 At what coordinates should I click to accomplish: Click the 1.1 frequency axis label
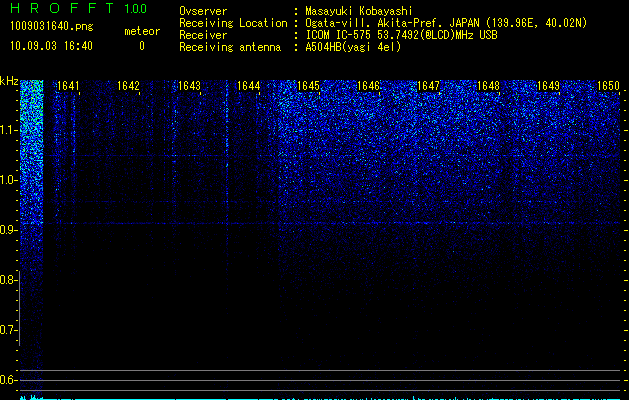pyautogui.click(x=8, y=130)
